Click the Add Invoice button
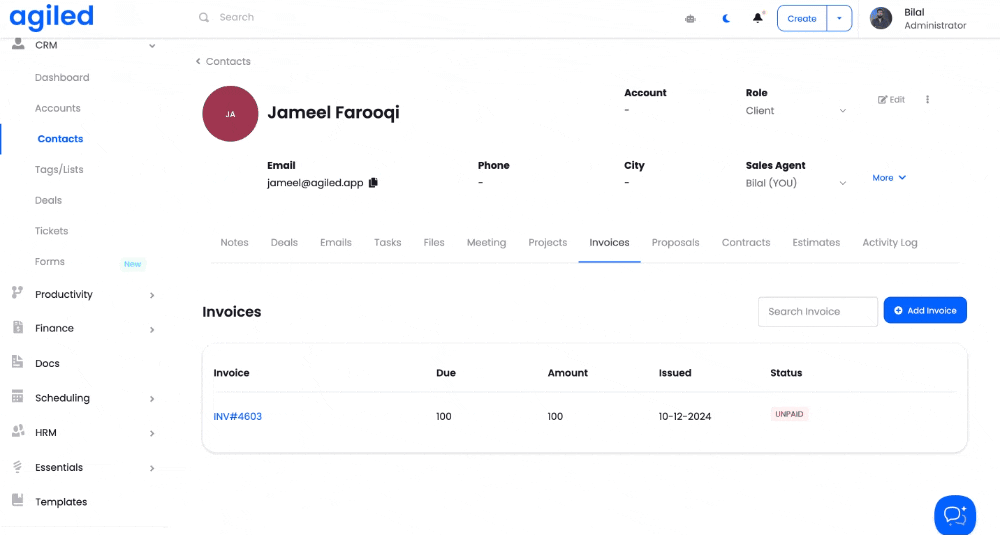 tap(925, 311)
